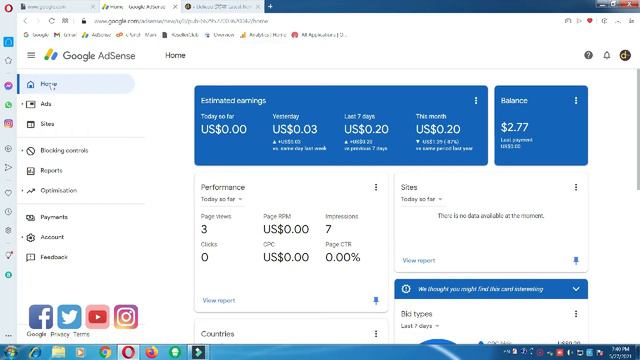
Task: Collapse the 'We thought you might find' banner
Action: (x=576, y=289)
